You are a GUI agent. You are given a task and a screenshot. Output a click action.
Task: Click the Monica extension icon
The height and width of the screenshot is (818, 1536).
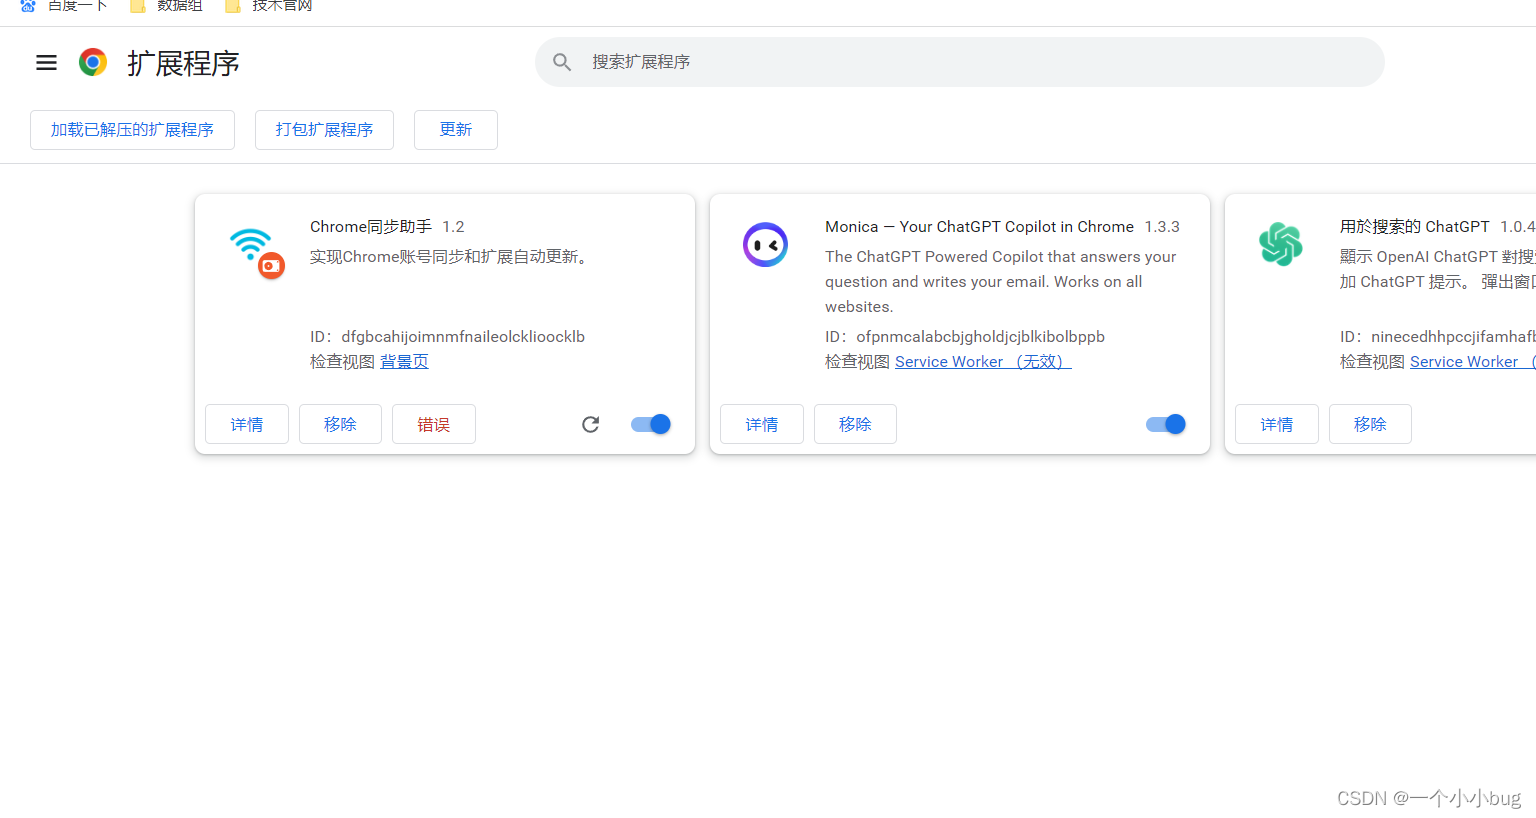(x=765, y=245)
